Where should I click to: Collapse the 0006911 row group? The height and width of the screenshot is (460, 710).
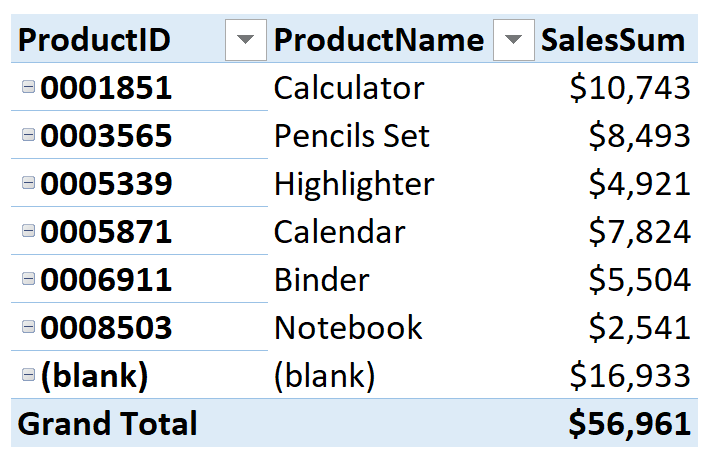[27, 280]
